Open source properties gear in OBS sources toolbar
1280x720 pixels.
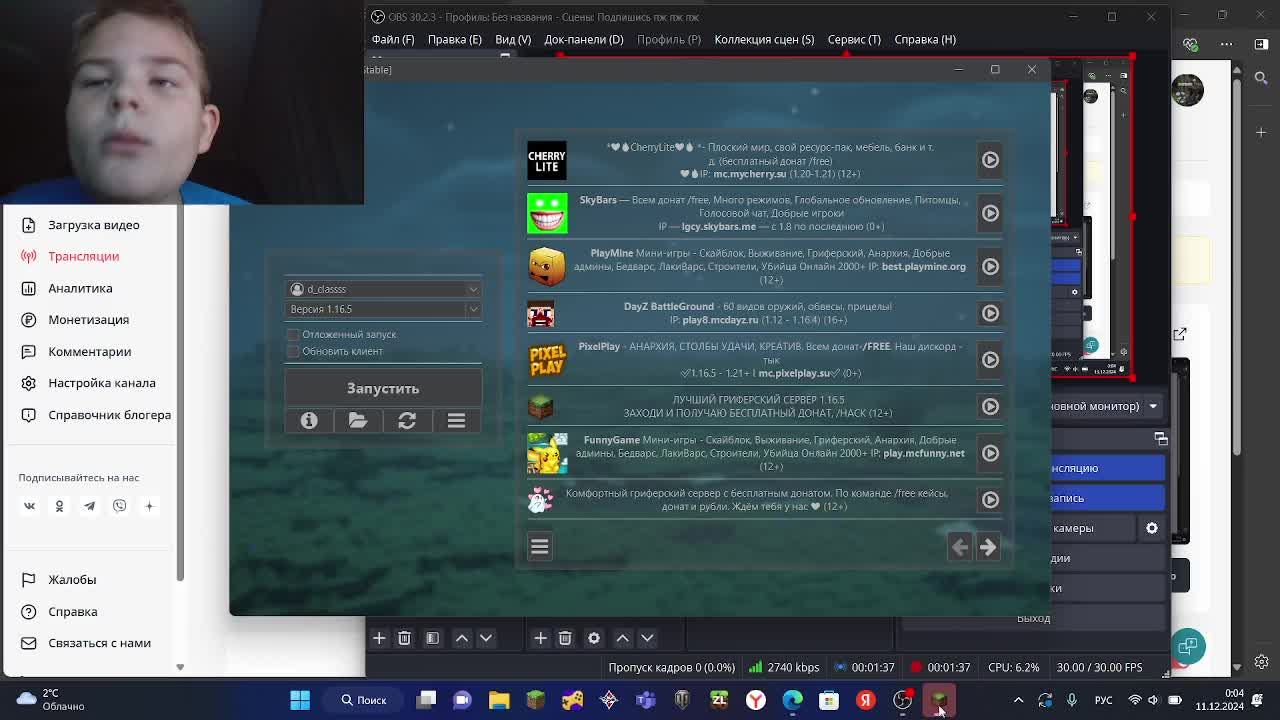[594, 638]
